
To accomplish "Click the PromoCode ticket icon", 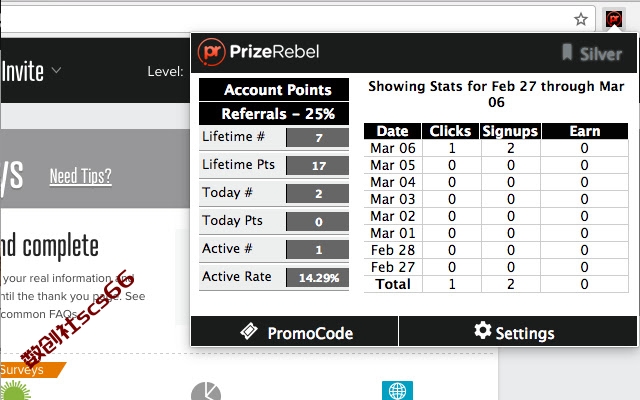I will [249, 331].
